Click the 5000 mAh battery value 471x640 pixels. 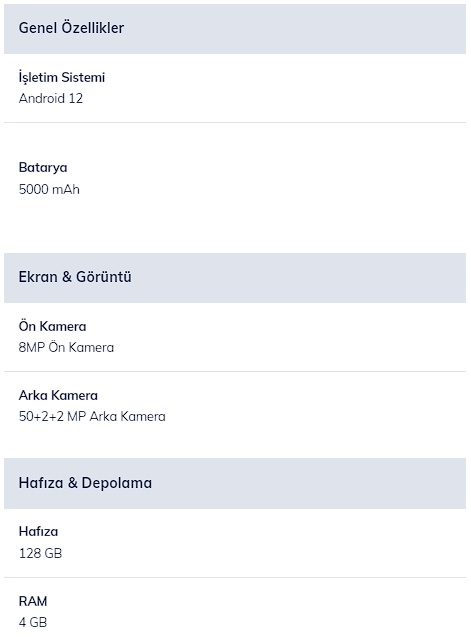coord(49,189)
